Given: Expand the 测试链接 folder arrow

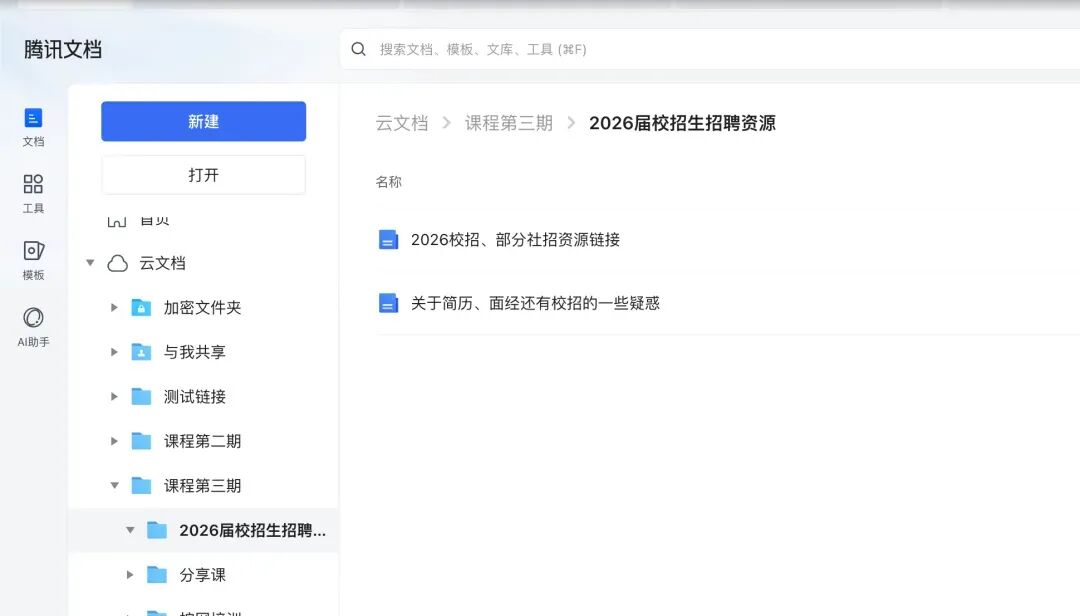Looking at the screenshot, I should tap(114, 396).
